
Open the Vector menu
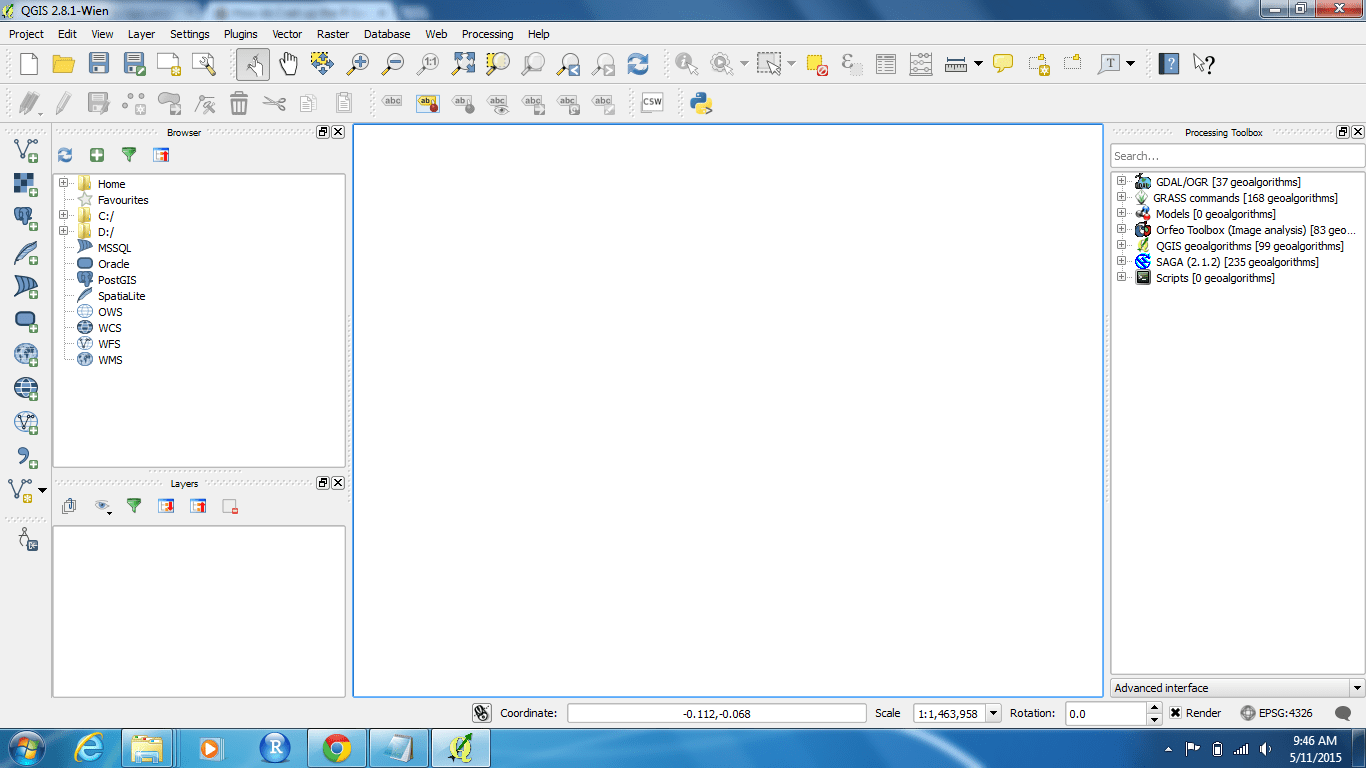(x=287, y=33)
